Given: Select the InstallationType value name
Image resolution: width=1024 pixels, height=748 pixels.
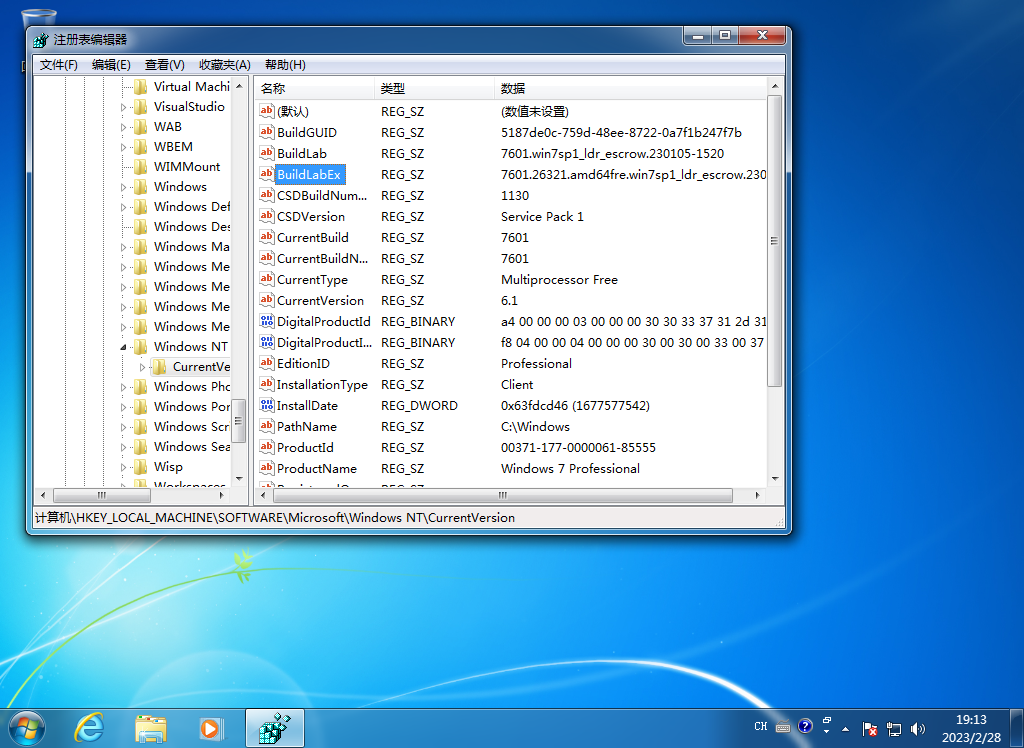Looking at the screenshot, I should click(x=322, y=384).
